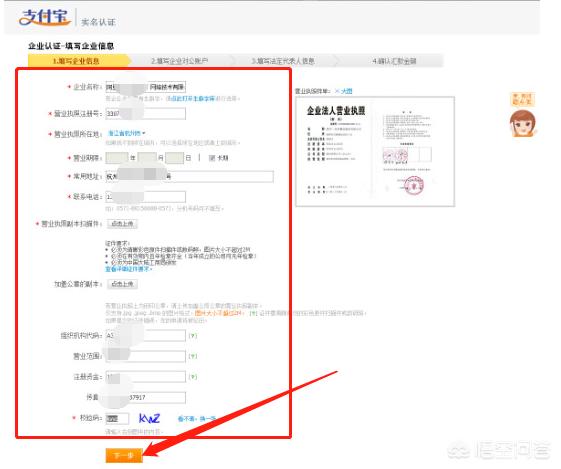The image size is (561, 469).
Task: Select step tab 3.填写法定代表人信息
Action: (x=283, y=61)
